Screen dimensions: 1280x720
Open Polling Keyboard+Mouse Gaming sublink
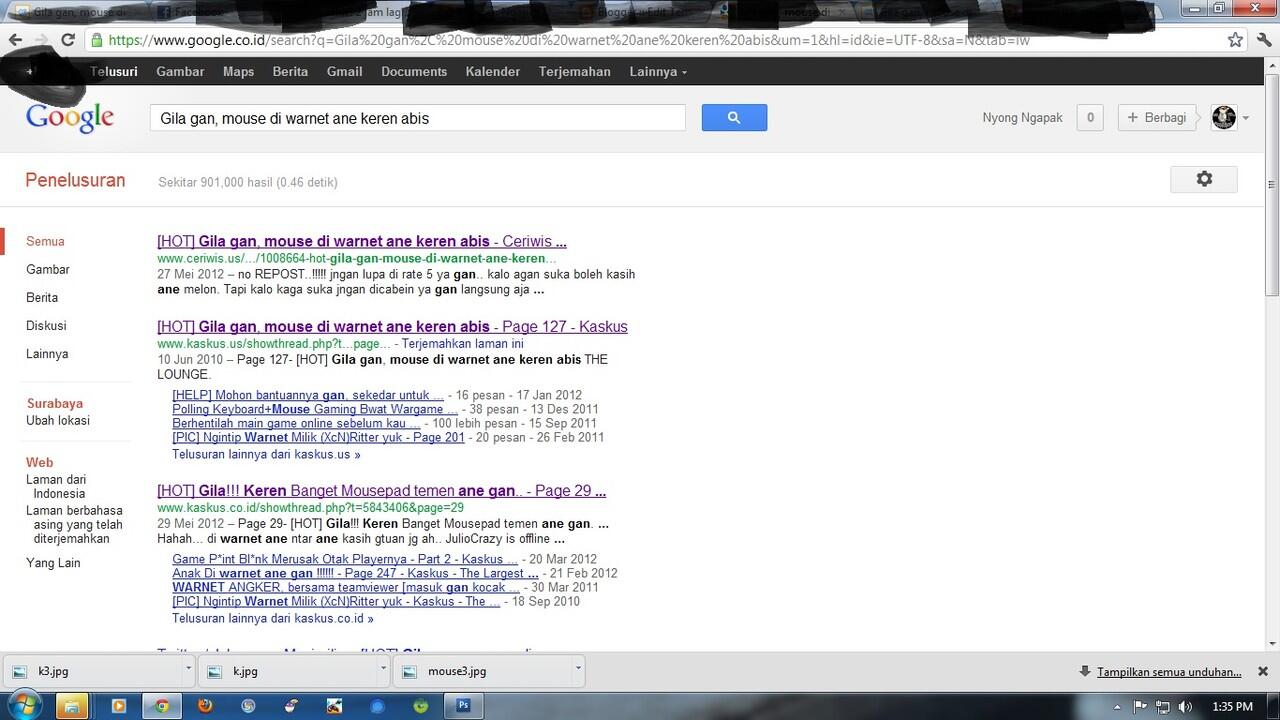point(315,409)
